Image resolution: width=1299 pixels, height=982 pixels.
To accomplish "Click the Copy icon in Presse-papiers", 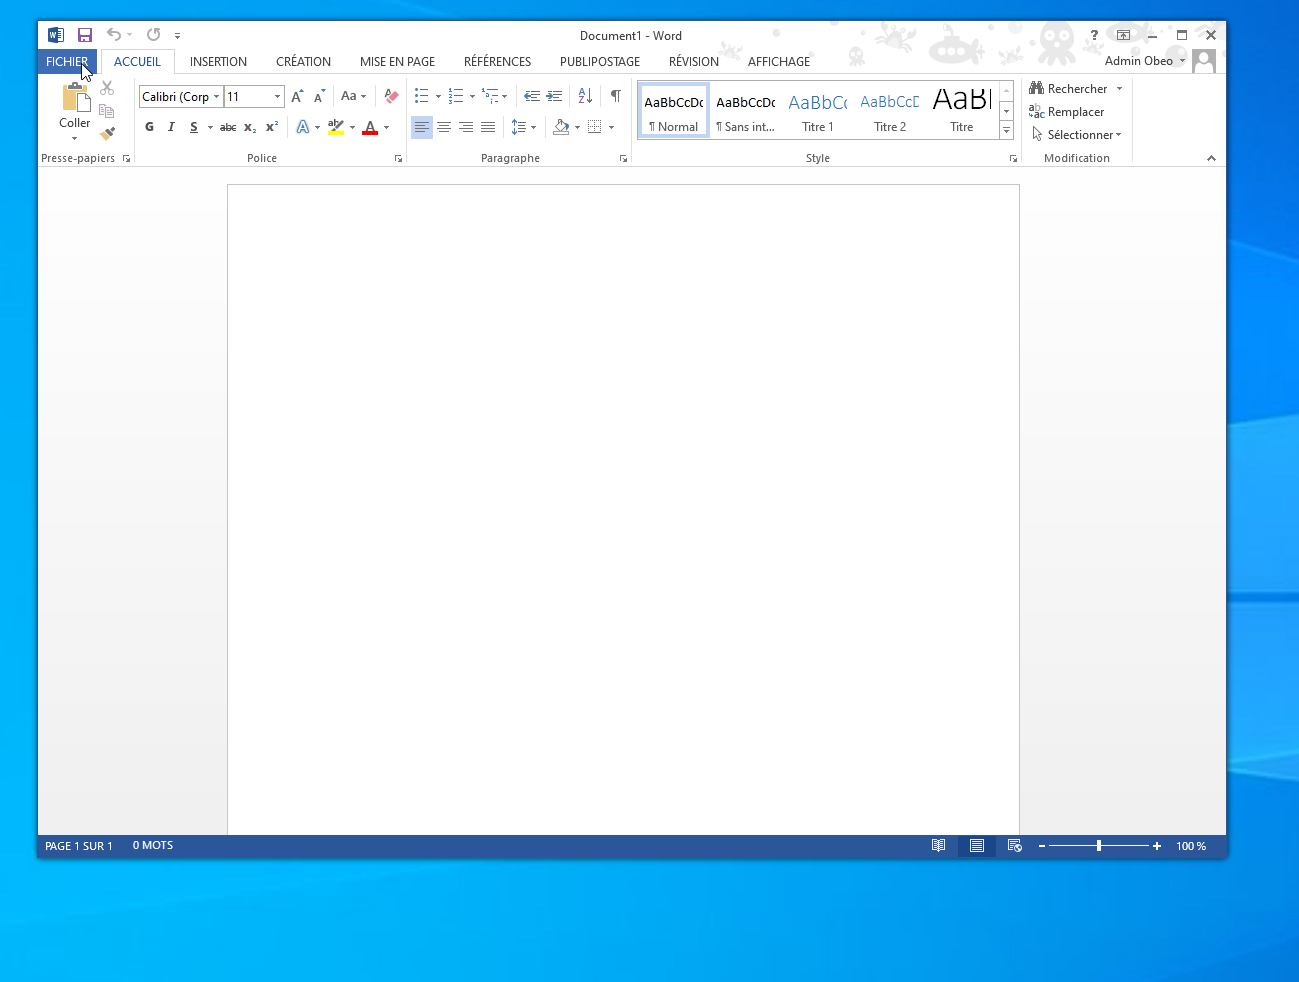I will (107, 110).
